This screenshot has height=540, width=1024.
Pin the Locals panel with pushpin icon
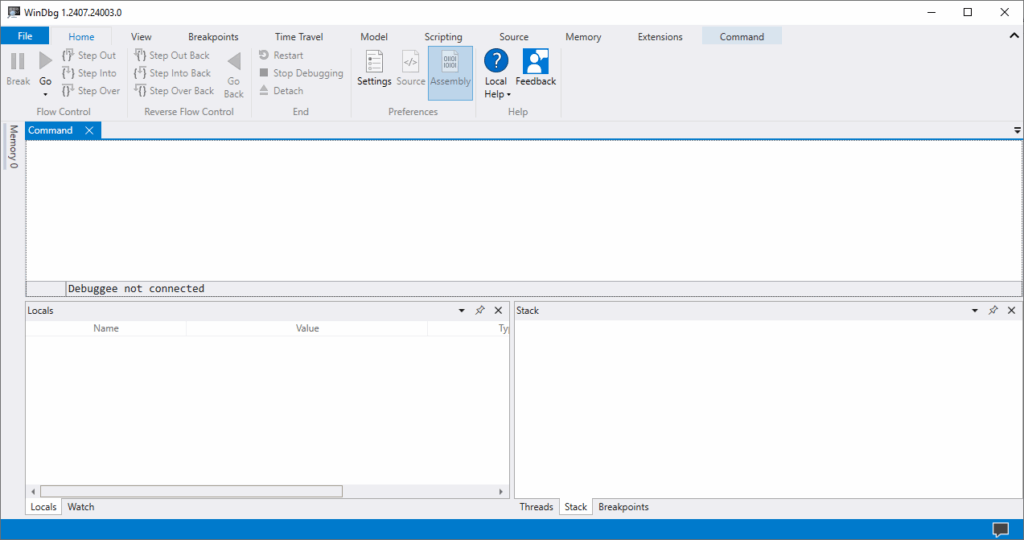point(480,311)
